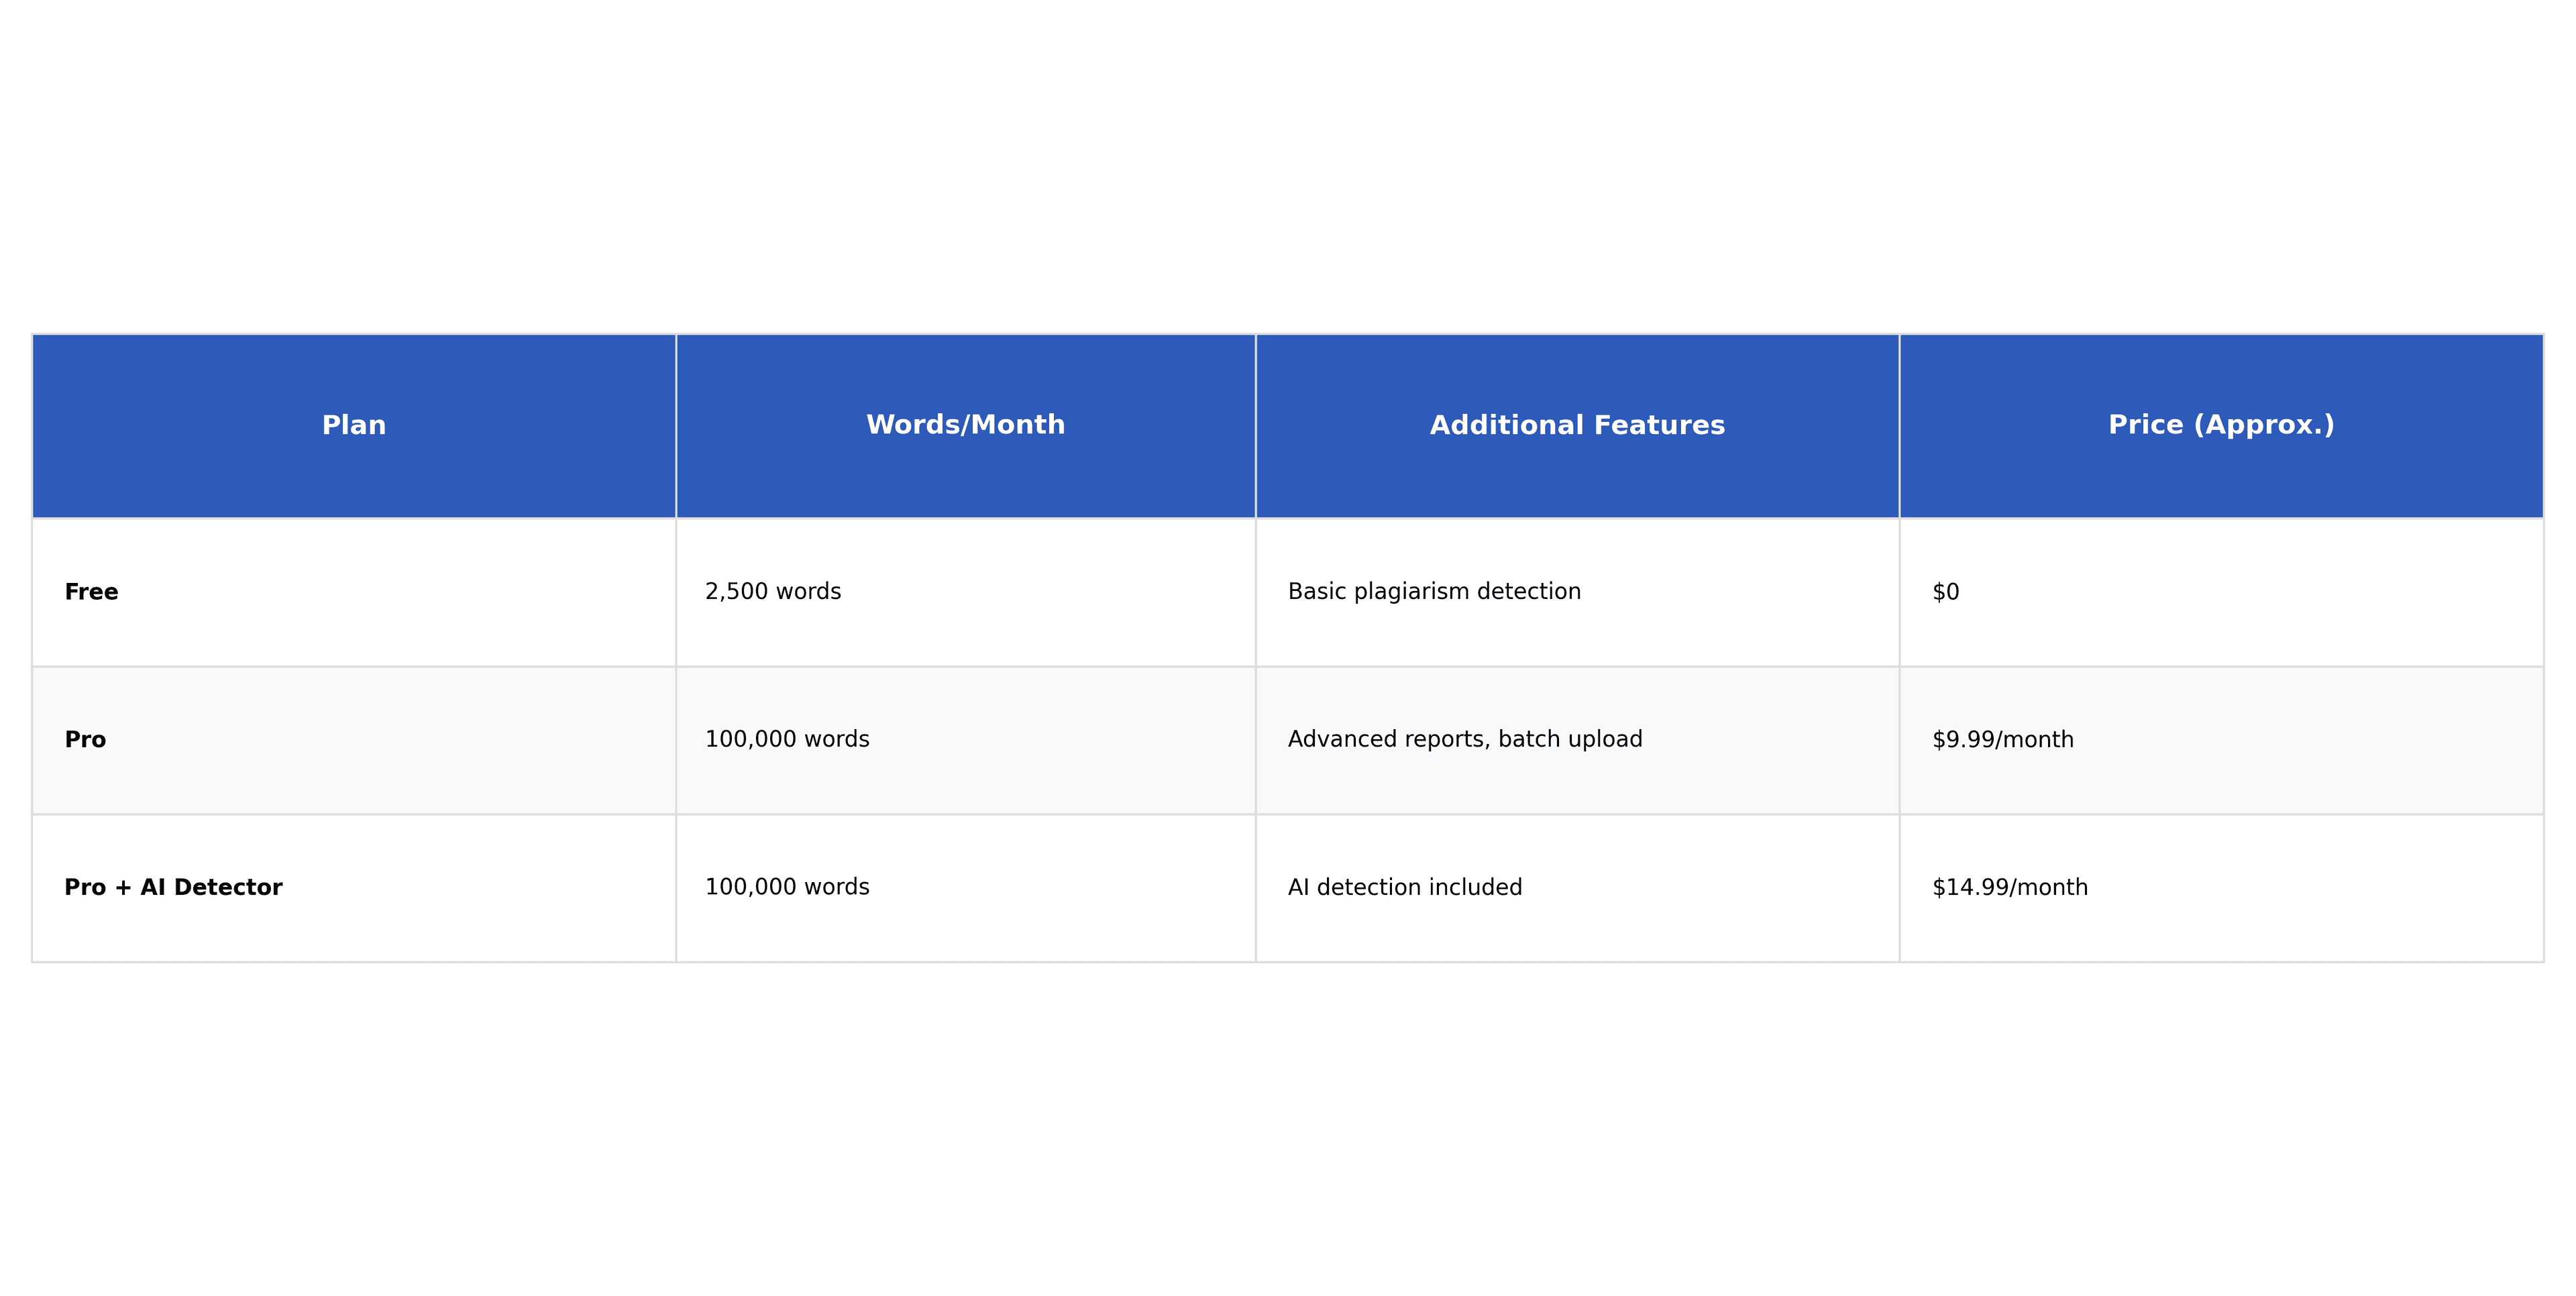Select the Pro plan name cell
This screenshot has width=2576, height=1296.
pos(85,740)
